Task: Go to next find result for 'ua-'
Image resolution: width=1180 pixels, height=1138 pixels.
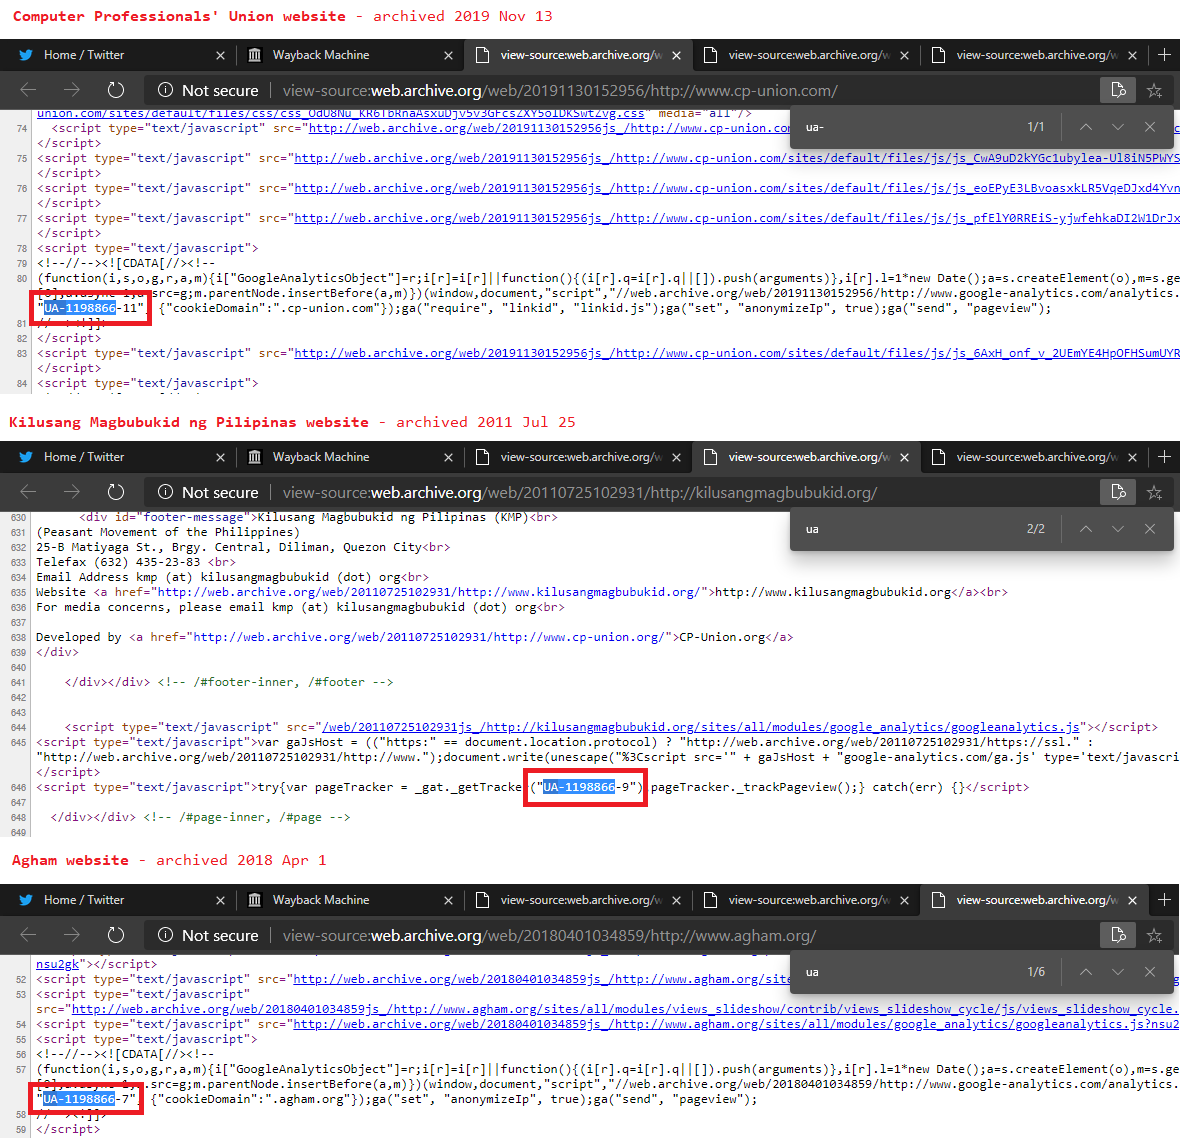Action: (1118, 127)
